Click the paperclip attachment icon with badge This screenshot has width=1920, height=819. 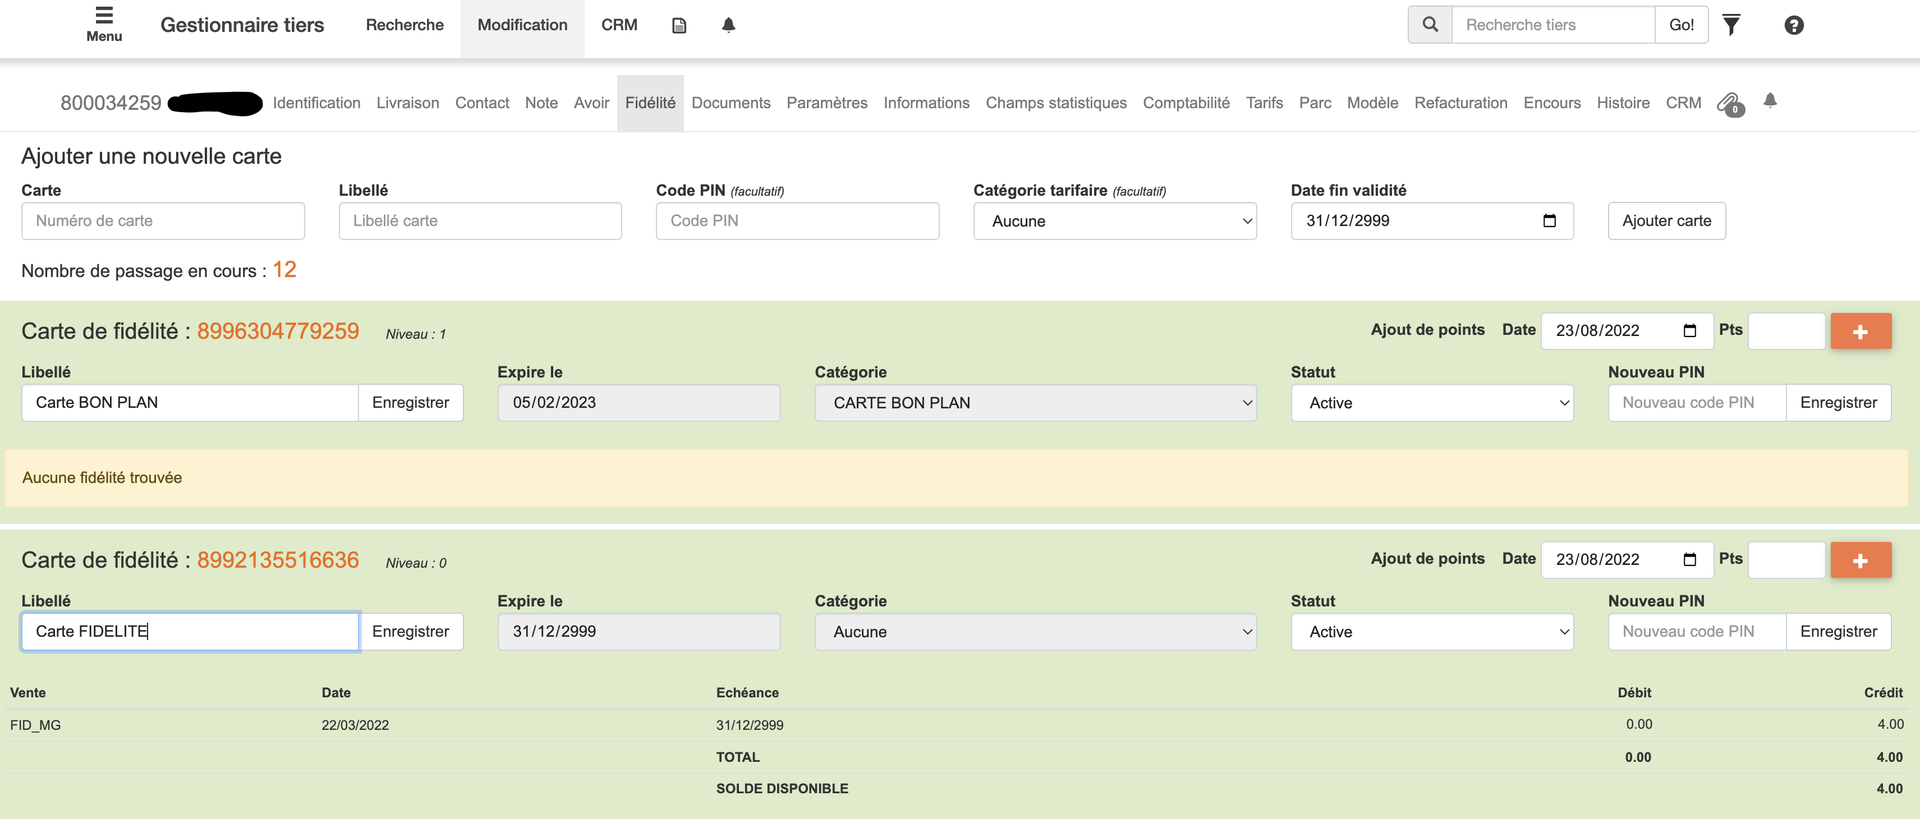click(x=1731, y=104)
